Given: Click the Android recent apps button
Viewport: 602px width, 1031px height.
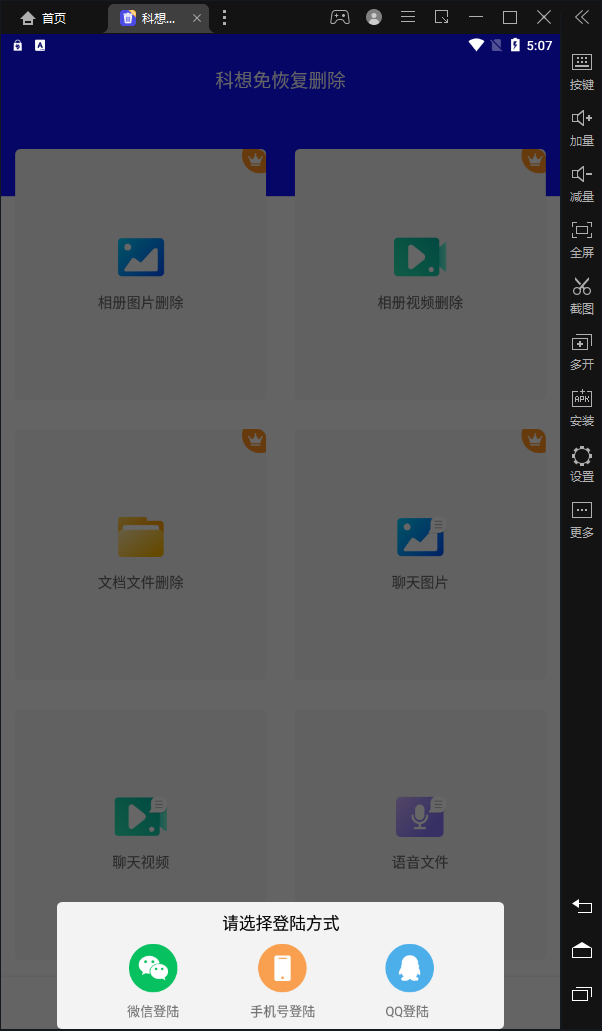Looking at the screenshot, I should 582,994.
